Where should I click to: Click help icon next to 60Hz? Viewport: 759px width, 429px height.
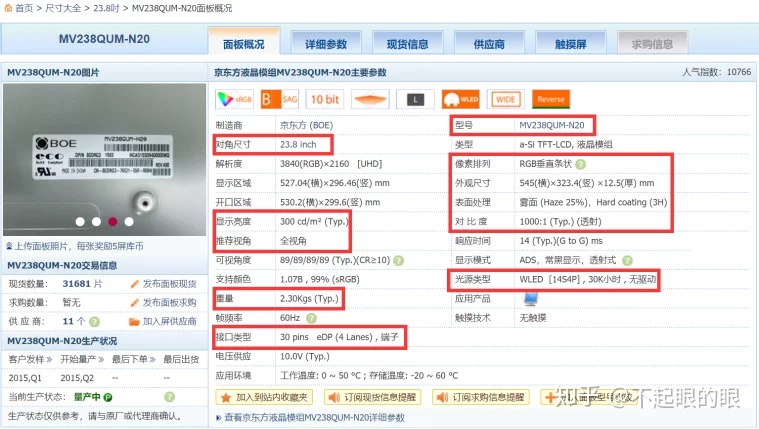(x=311, y=318)
